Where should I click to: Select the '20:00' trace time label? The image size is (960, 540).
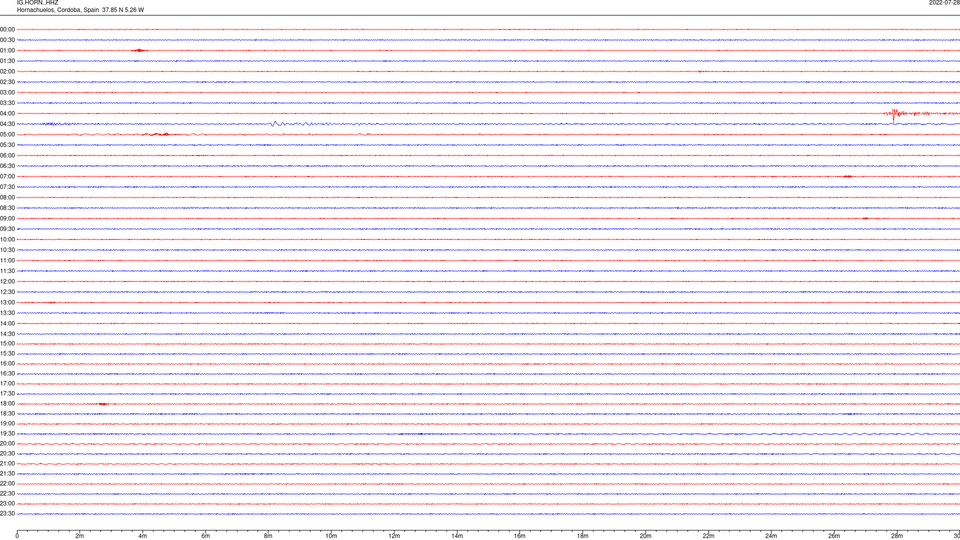[7, 444]
